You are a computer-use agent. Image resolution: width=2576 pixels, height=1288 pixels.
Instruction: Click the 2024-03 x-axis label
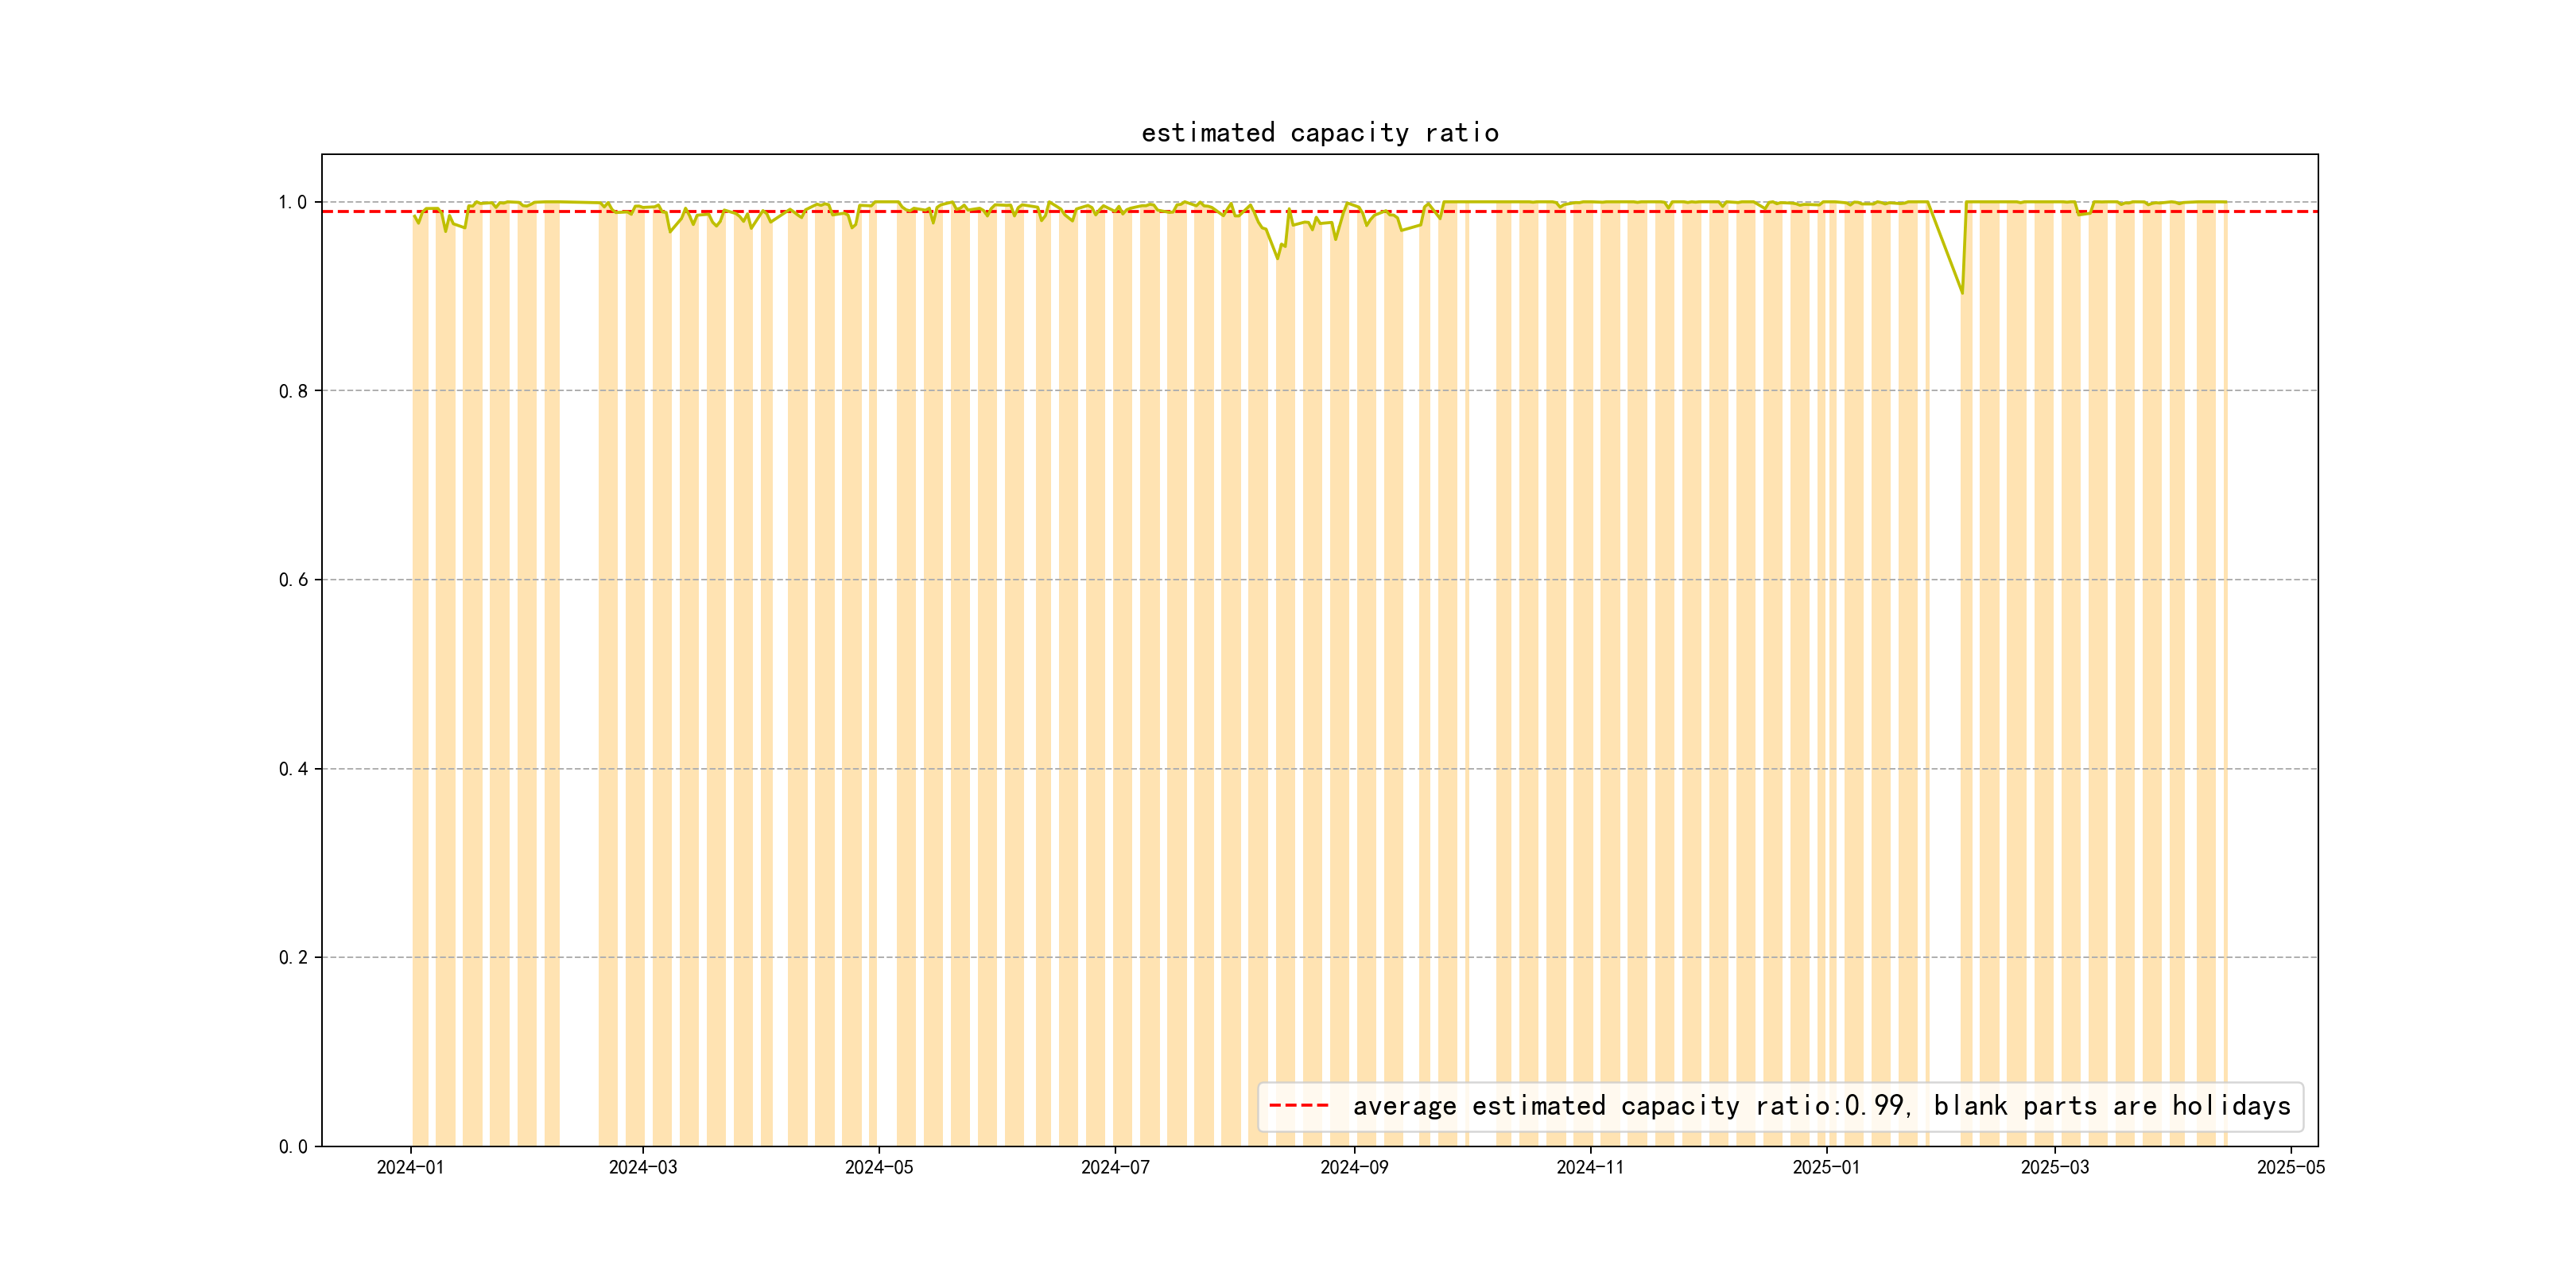click(x=643, y=1167)
